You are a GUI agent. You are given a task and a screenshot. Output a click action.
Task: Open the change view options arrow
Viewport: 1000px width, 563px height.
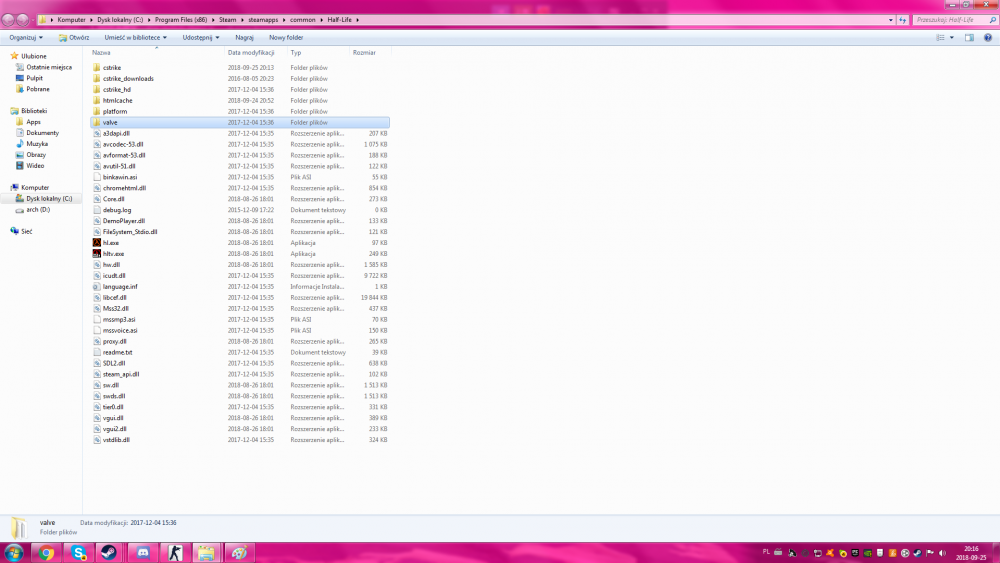tap(953, 37)
